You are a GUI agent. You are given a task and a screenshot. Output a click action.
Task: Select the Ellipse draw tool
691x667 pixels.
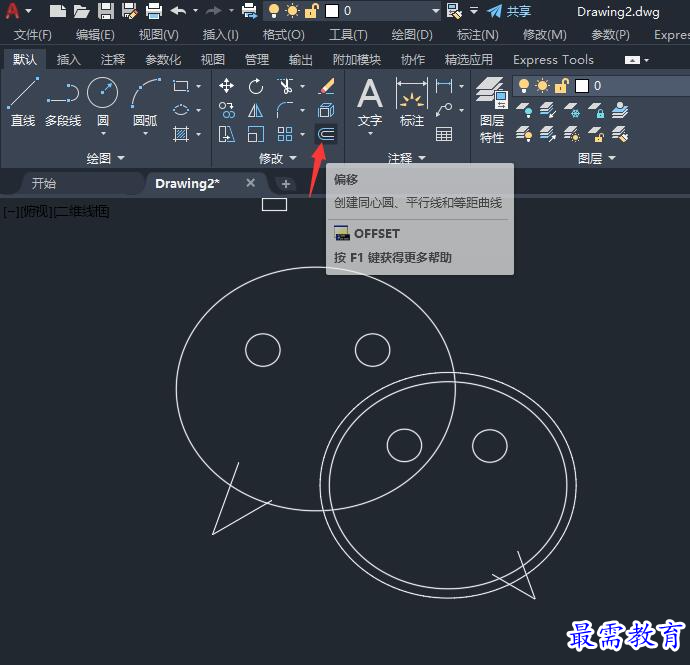[x=181, y=110]
